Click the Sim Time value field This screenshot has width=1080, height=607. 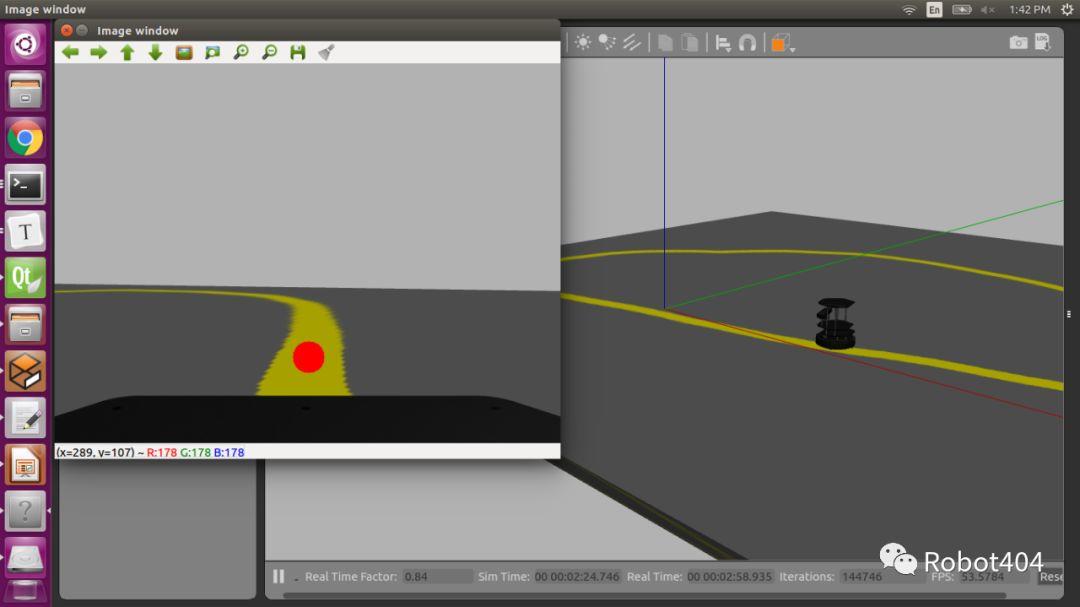point(577,577)
